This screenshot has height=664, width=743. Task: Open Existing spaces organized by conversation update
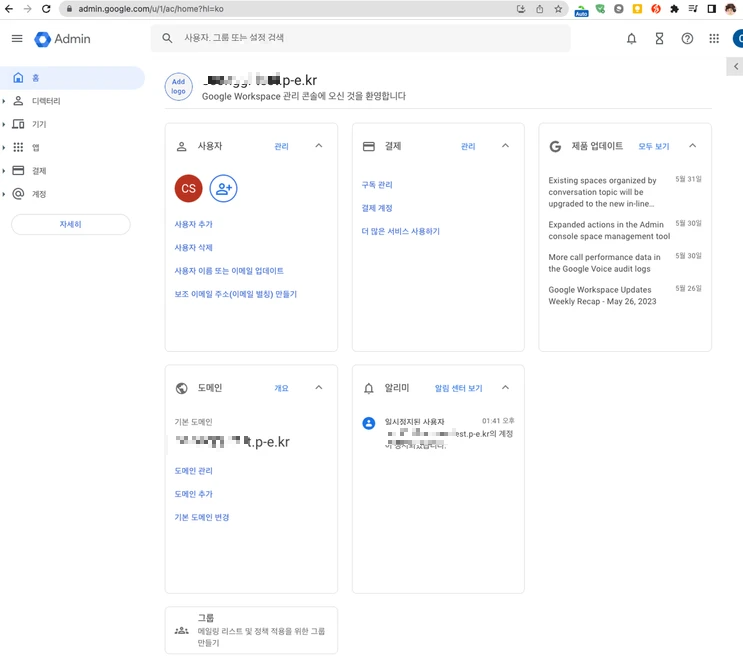[x=602, y=192]
